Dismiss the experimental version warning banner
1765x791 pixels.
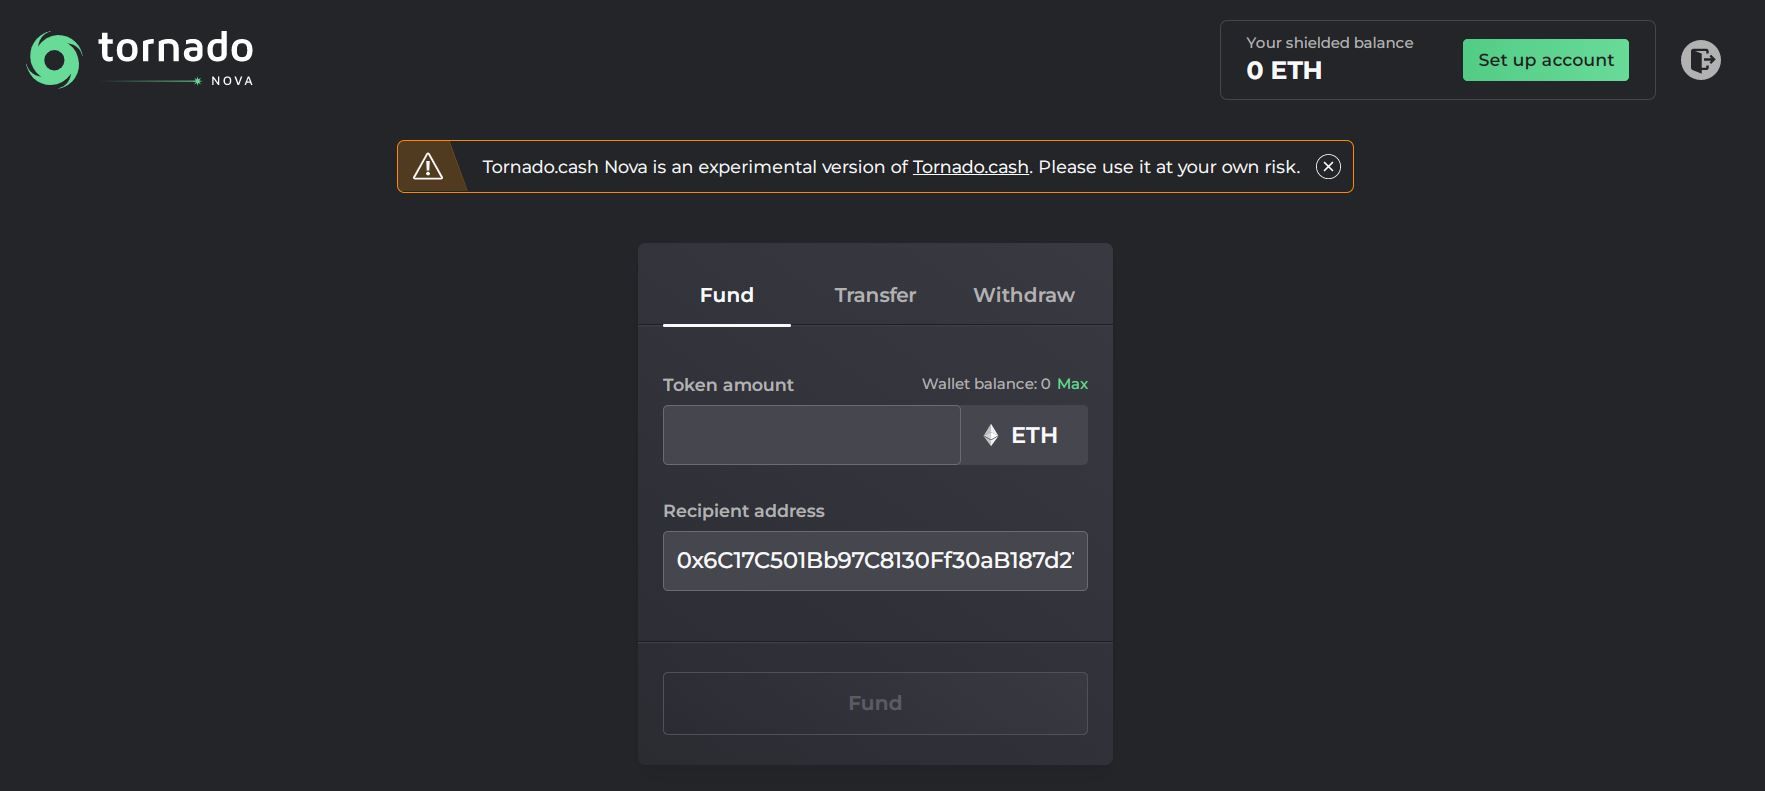tap(1328, 167)
